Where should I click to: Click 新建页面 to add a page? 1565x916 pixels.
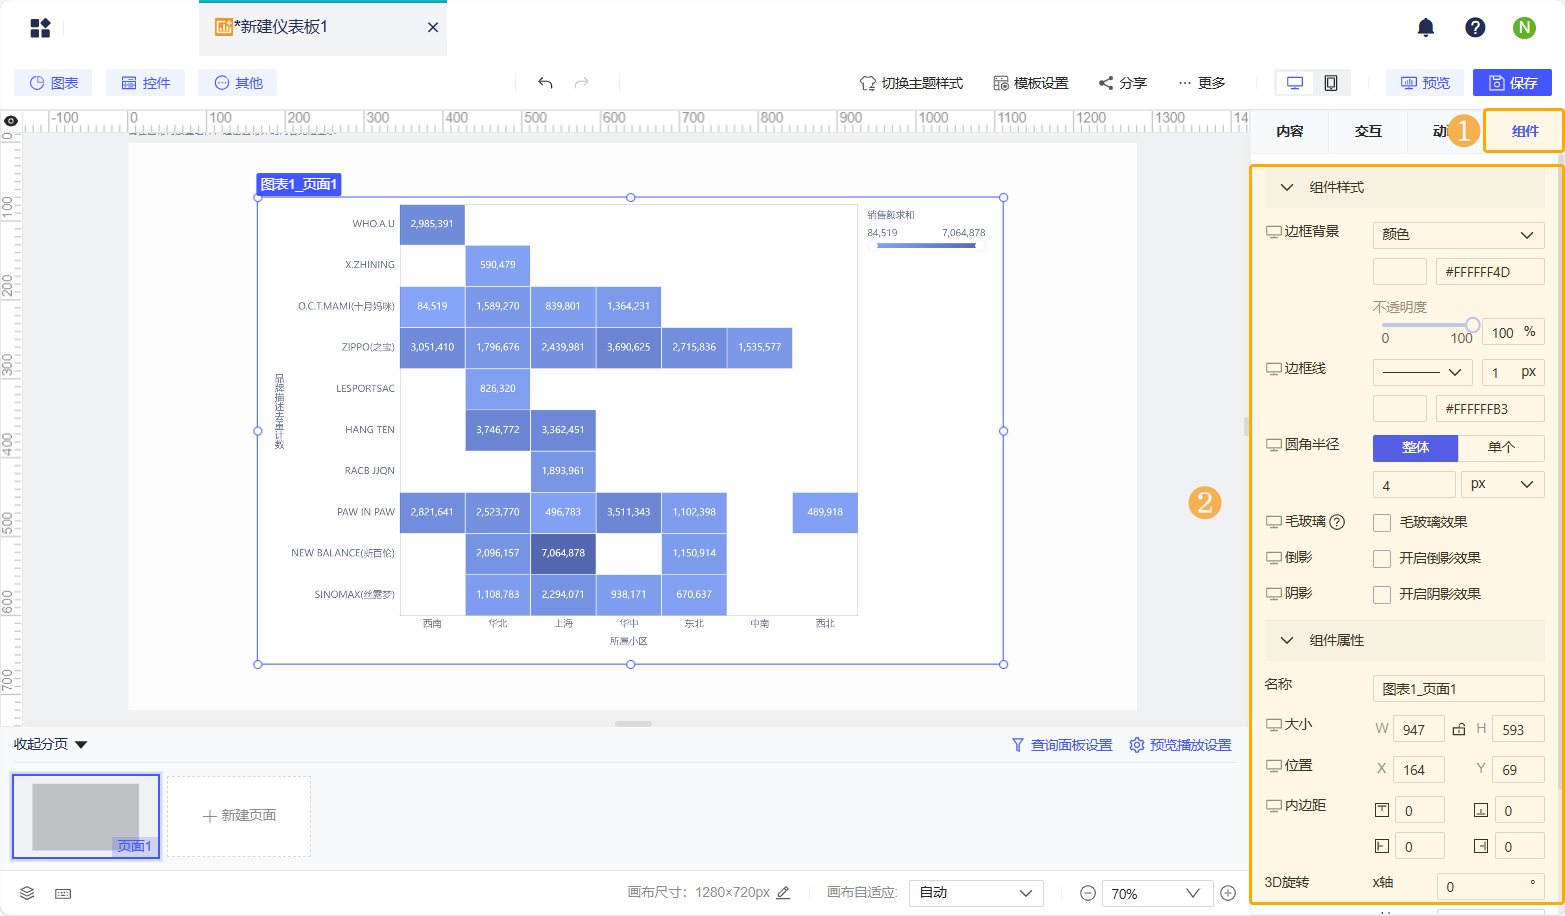click(x=239, y=816)
